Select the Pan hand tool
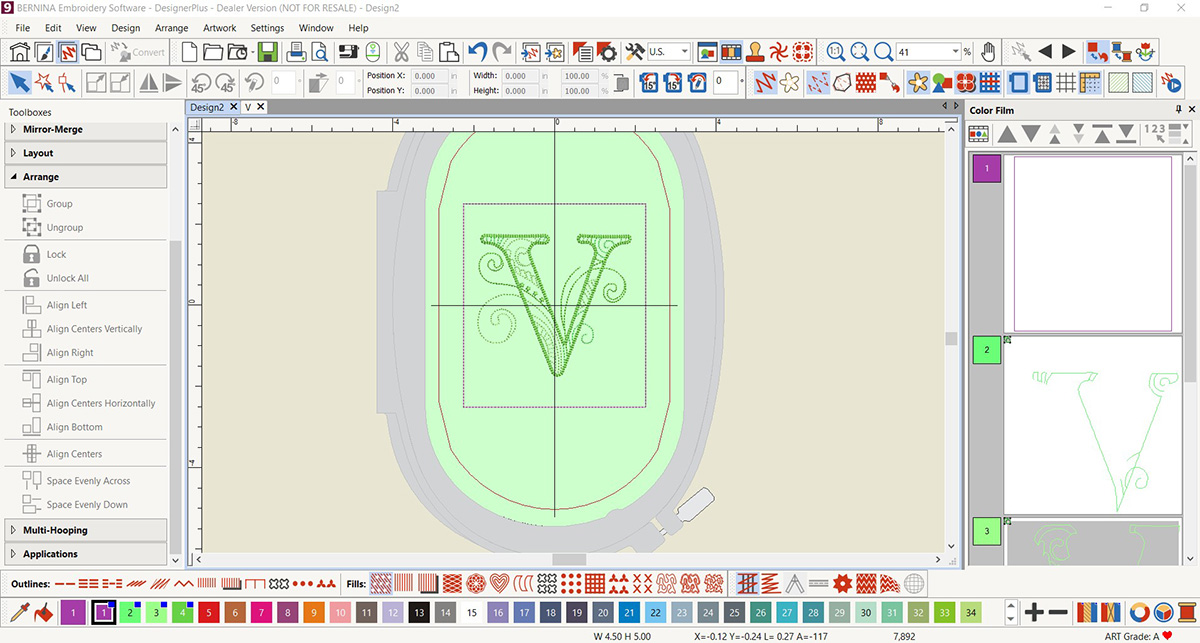The image size is (1200, 643). (x=988, y=51)
